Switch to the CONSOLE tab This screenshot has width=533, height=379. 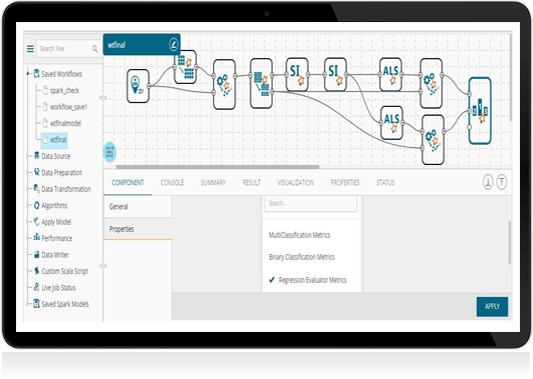172,183
